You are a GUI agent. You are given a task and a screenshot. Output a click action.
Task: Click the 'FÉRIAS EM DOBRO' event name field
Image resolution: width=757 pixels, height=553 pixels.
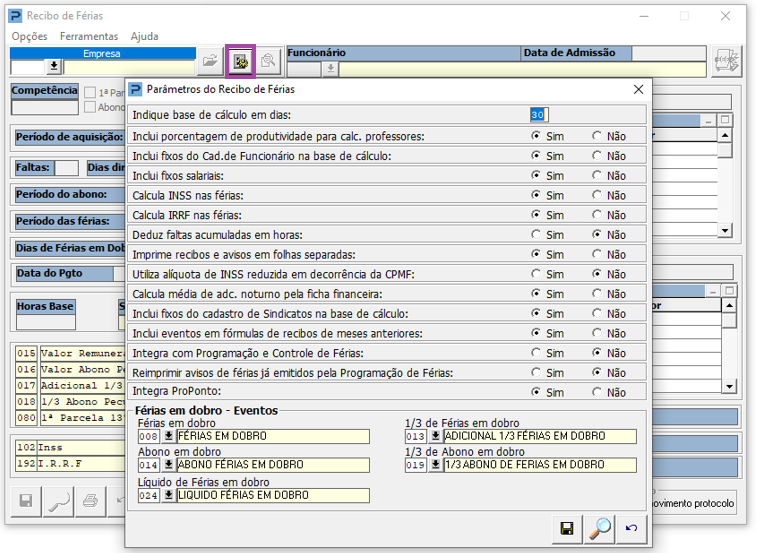coord(273,436)
